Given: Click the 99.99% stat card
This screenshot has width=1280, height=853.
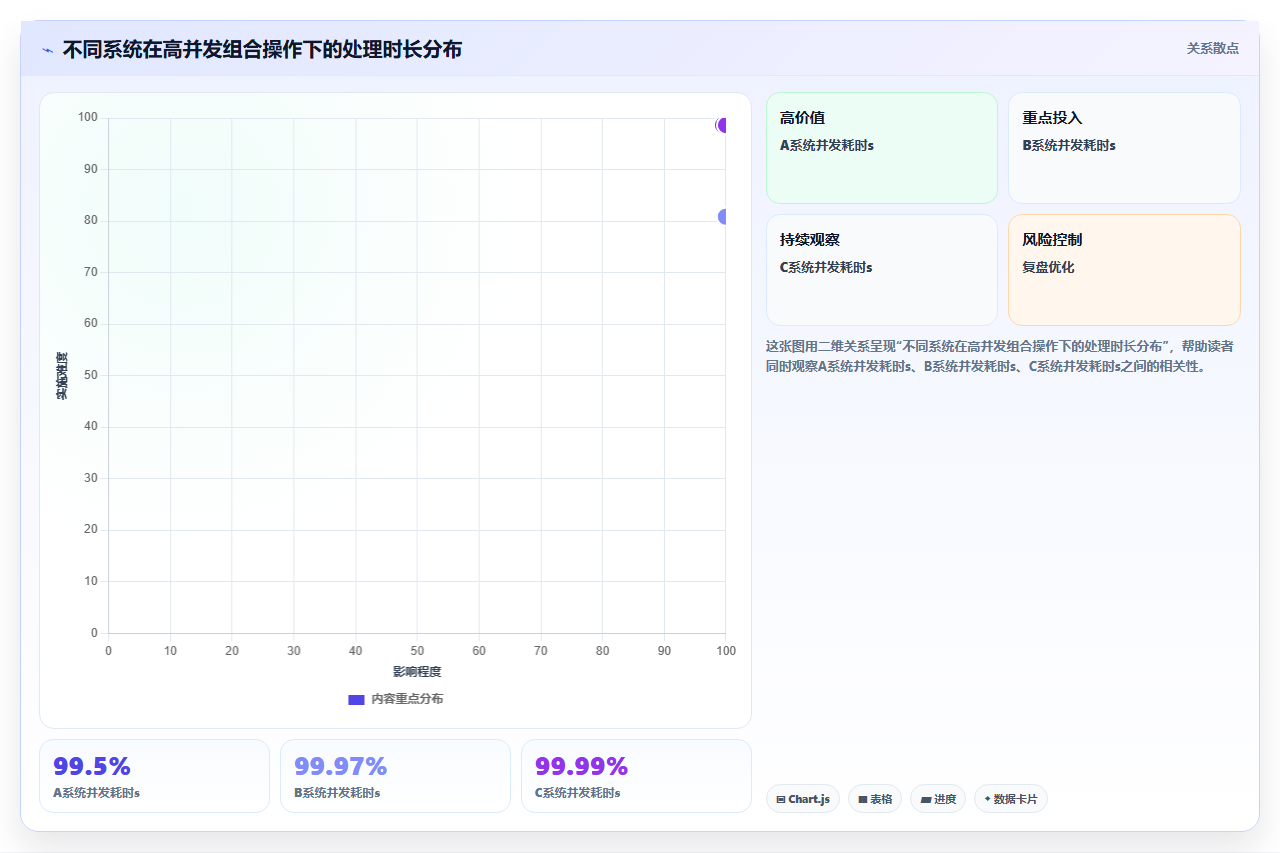Looking at the screenshot, I should coord(636,776).
